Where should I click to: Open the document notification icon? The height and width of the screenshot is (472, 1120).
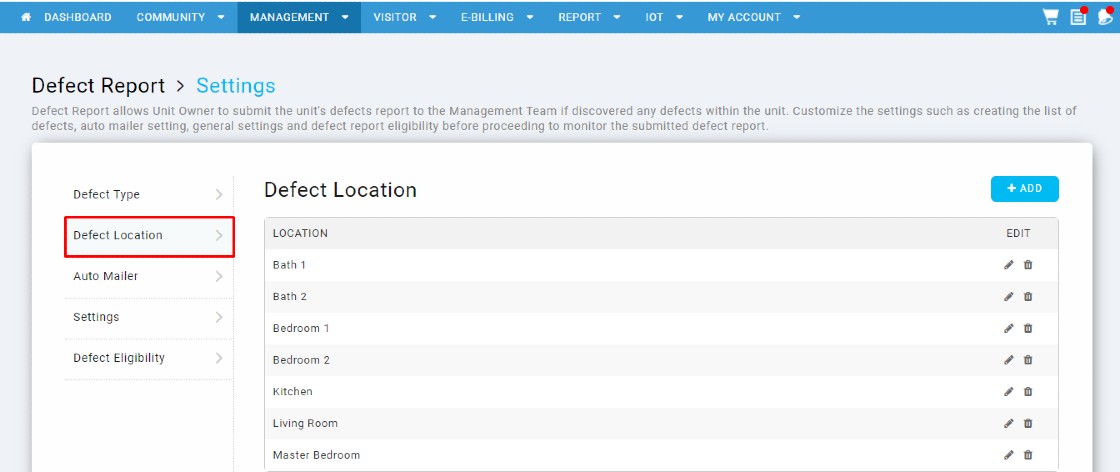(1079, 16)
